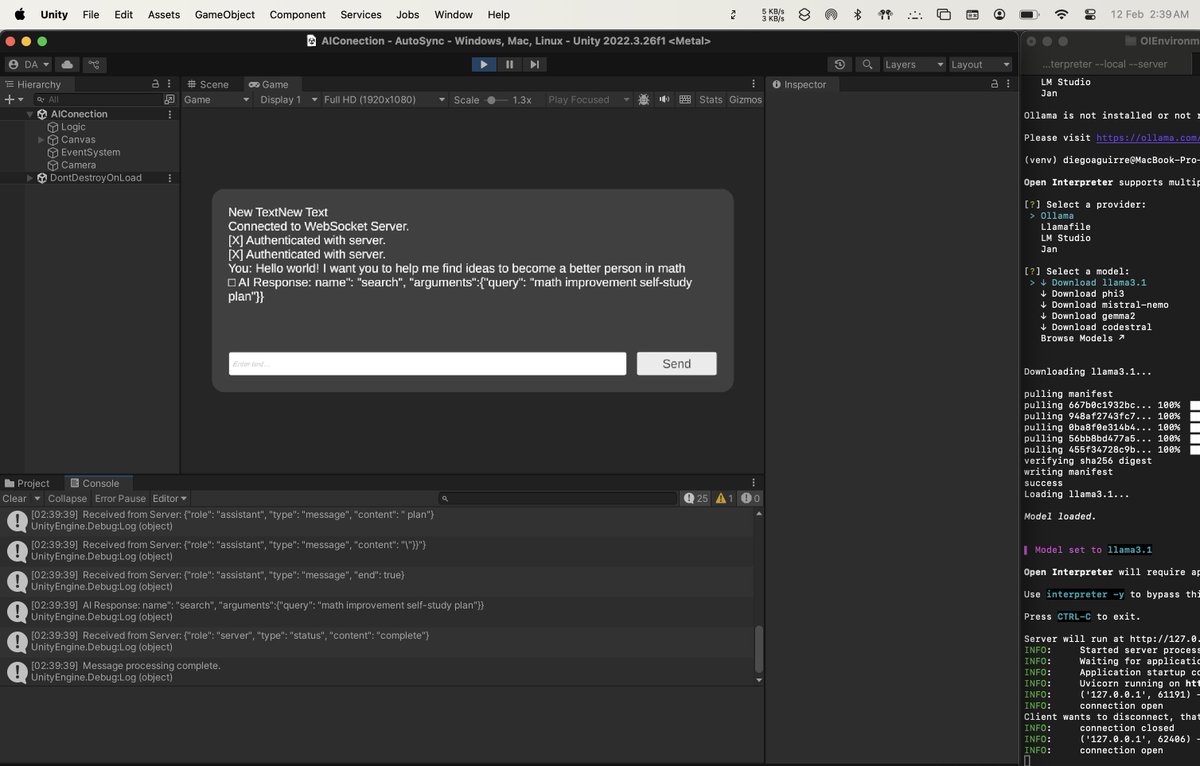Click the Console search field
The image size is (1200, 766).
point(558,498)
